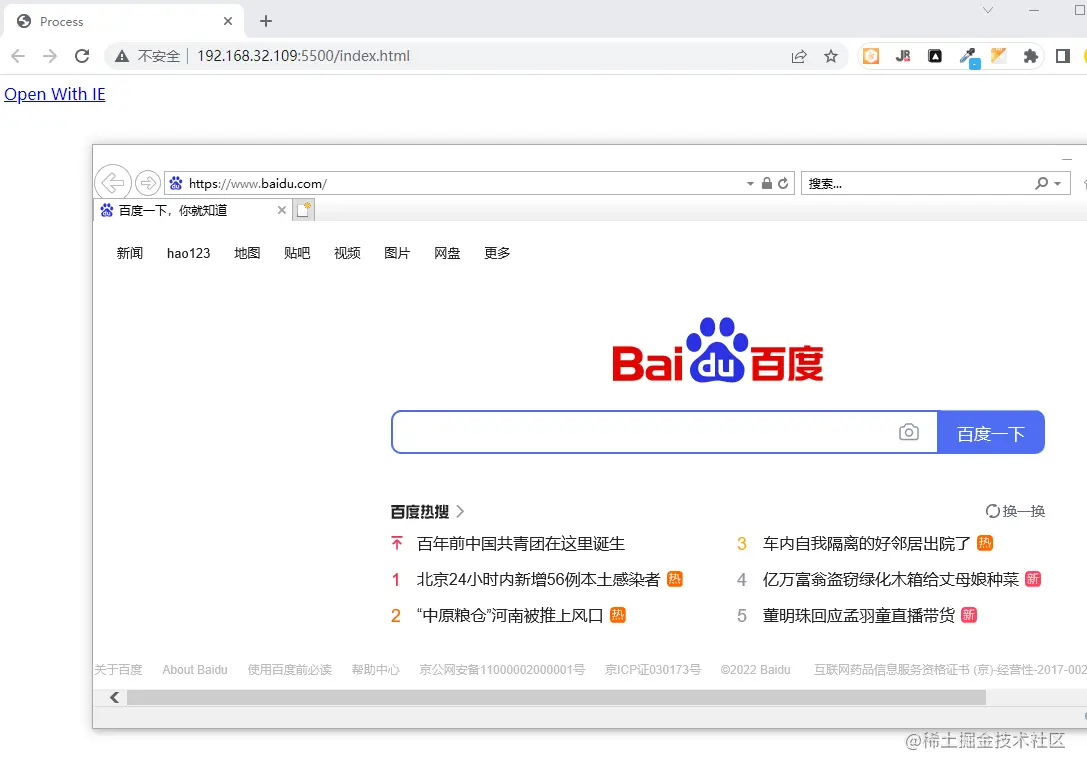
Task: Open the IE address bar history dropdown
Action: pyautogui.click(x=749, y=183)
